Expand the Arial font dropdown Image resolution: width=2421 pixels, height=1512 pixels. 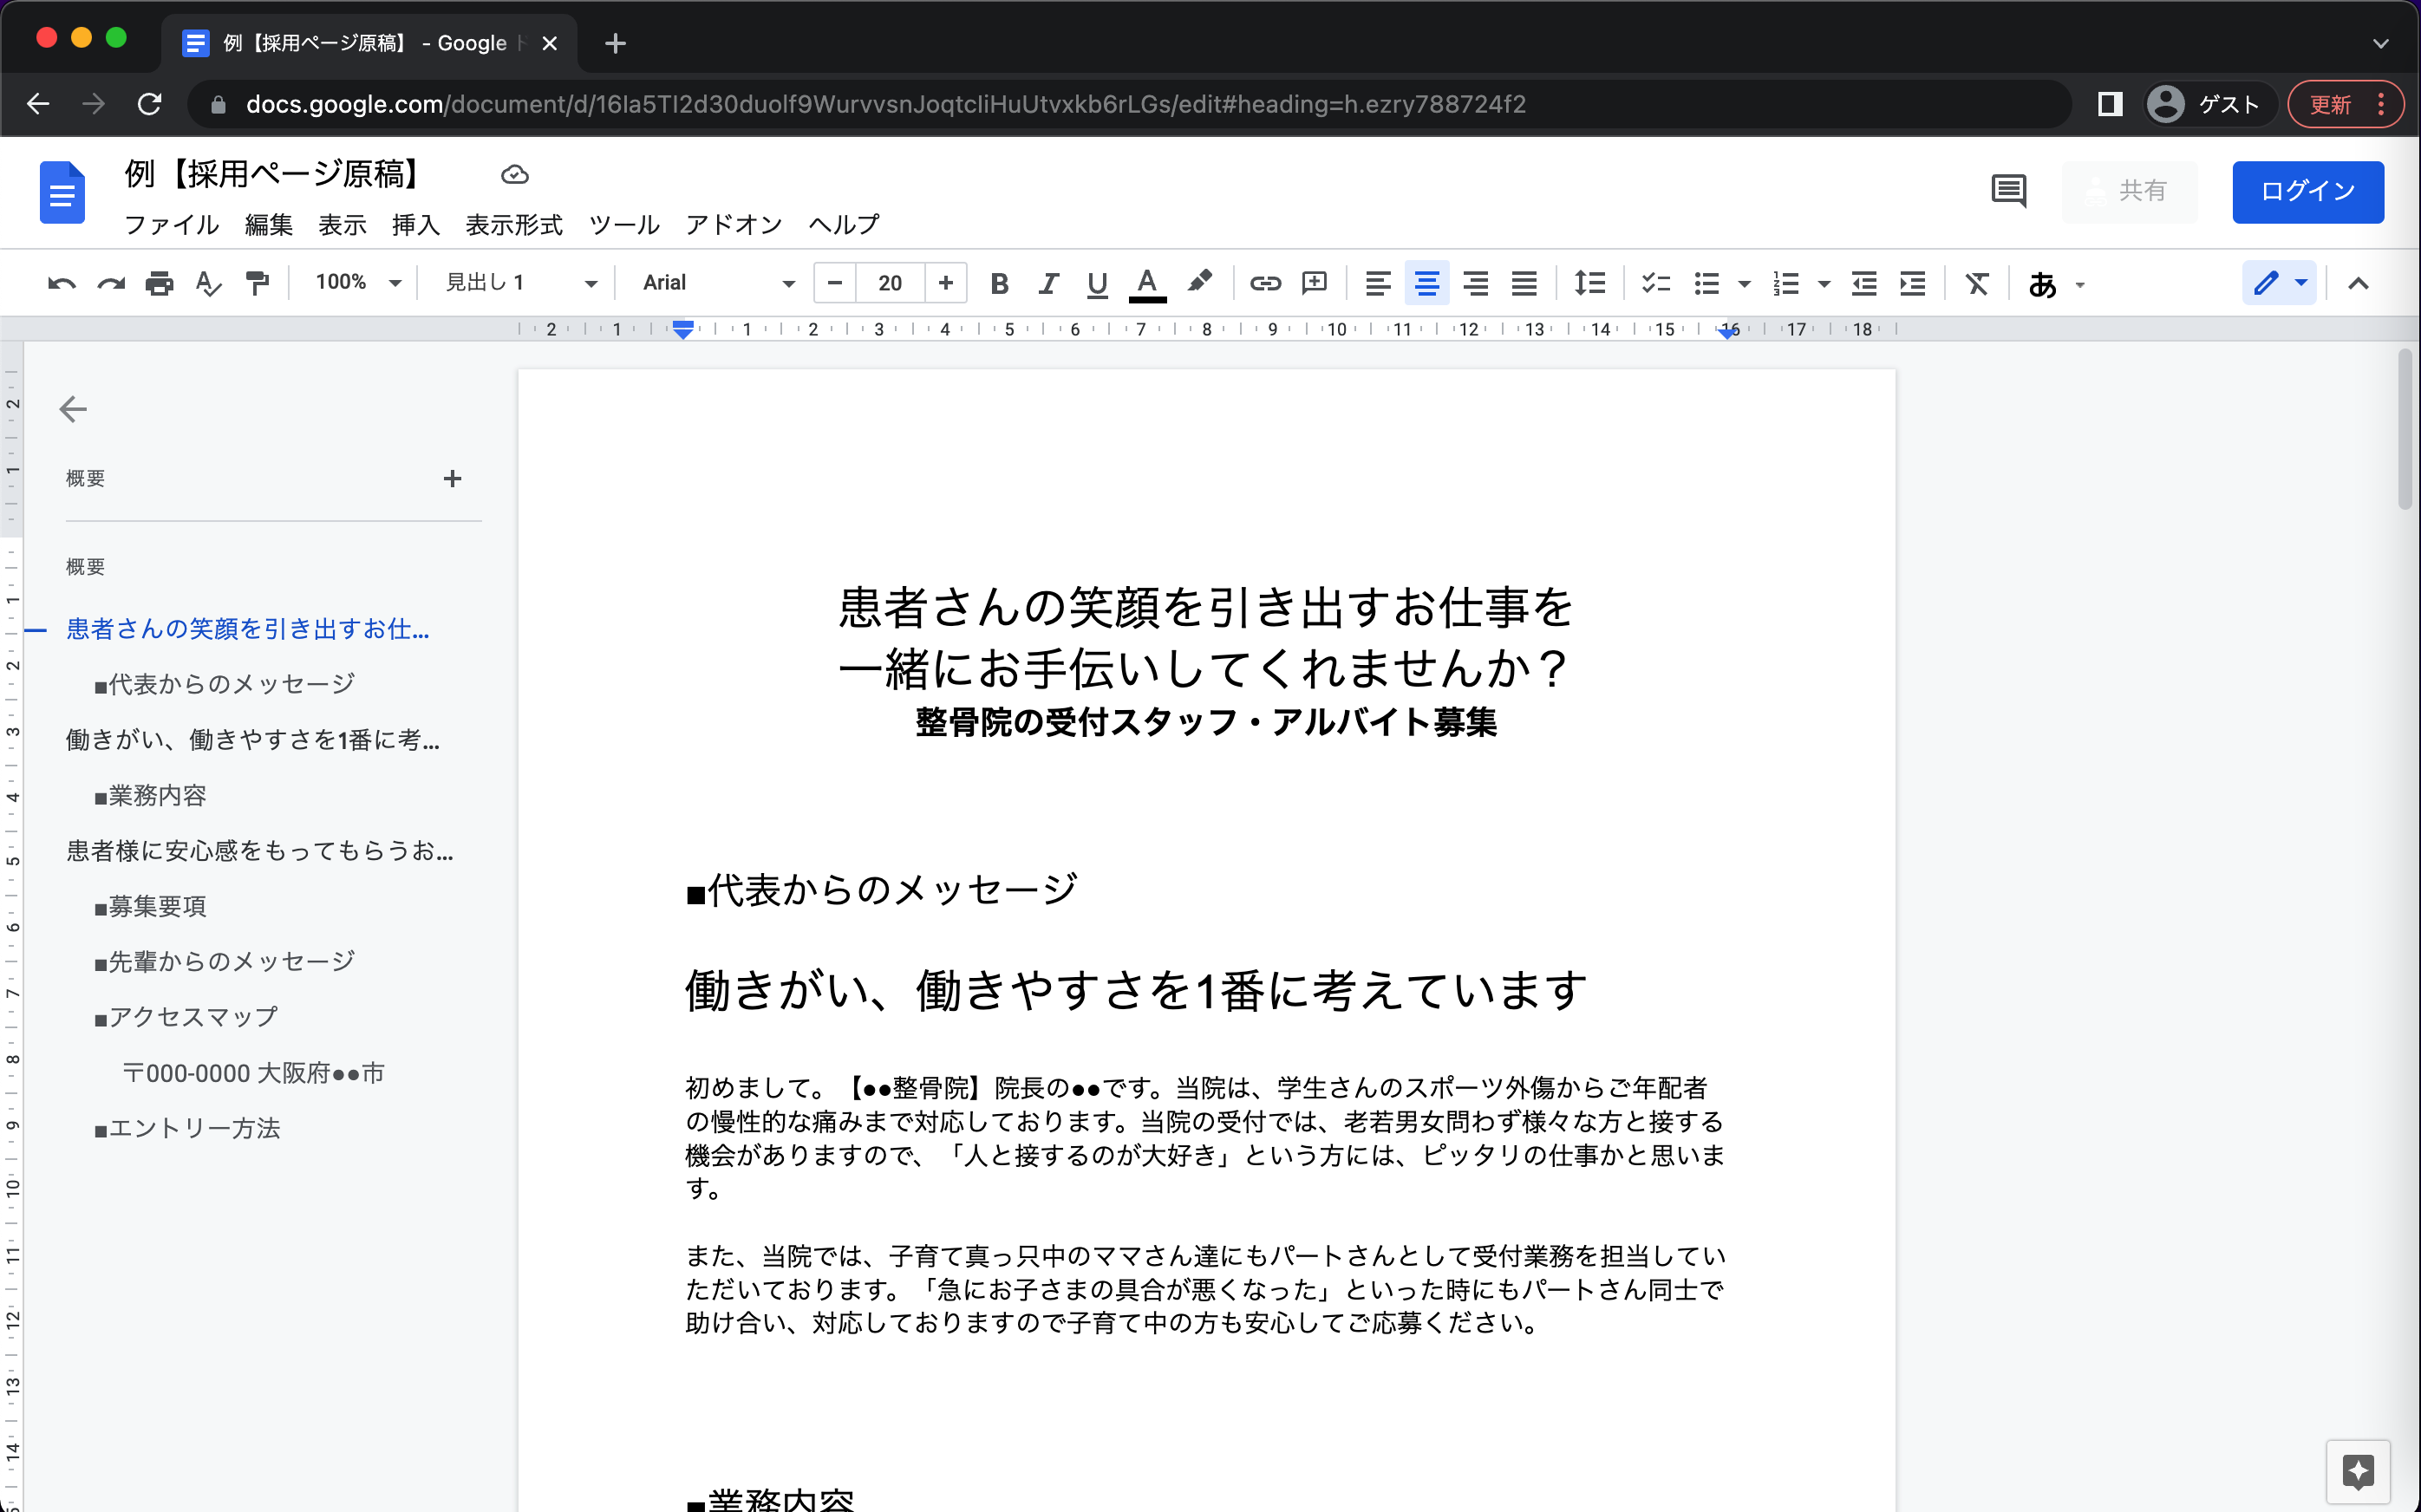tap(717, 283)
